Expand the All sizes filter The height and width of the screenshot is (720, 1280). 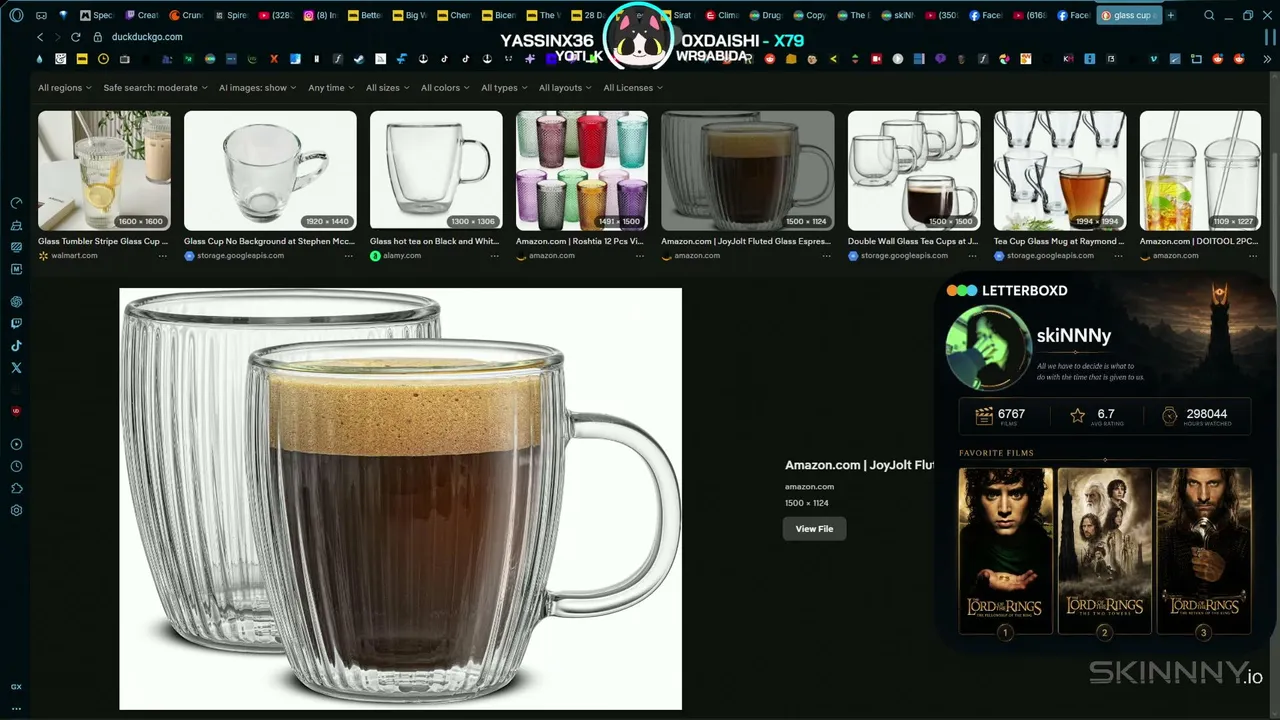[x=388, y=88]
